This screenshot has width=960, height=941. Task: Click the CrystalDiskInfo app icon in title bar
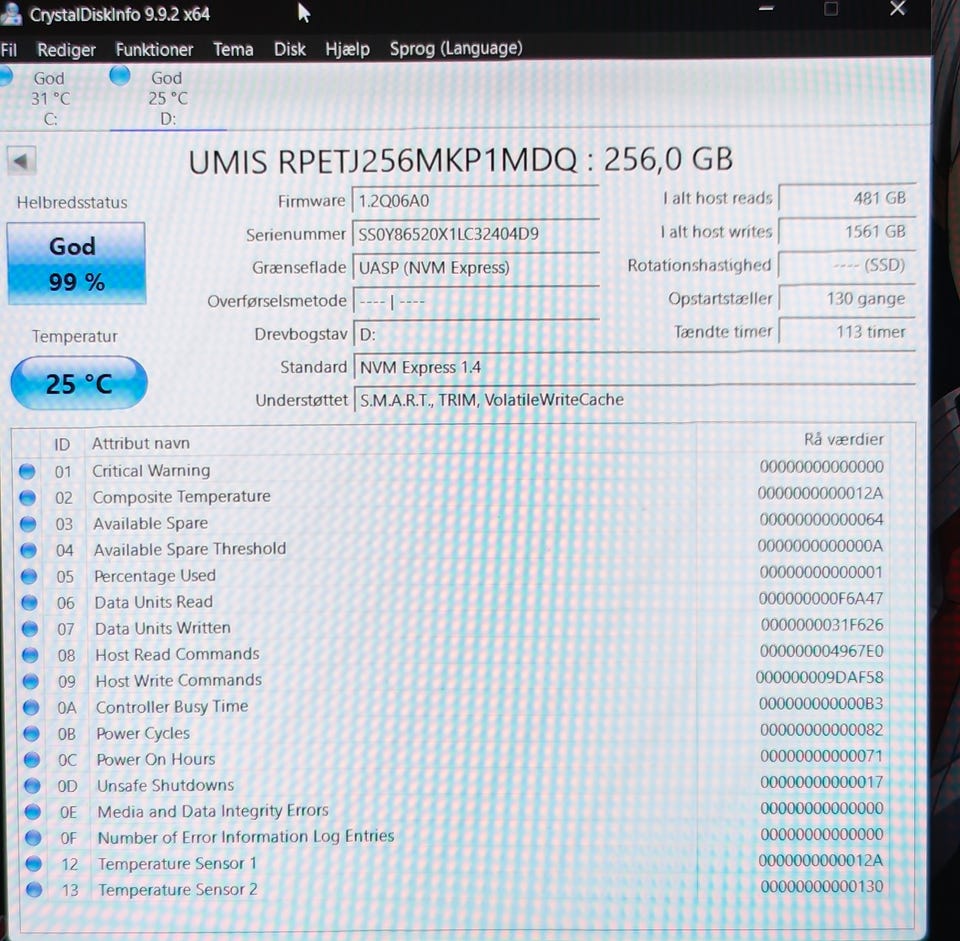(x=10, y=13)
